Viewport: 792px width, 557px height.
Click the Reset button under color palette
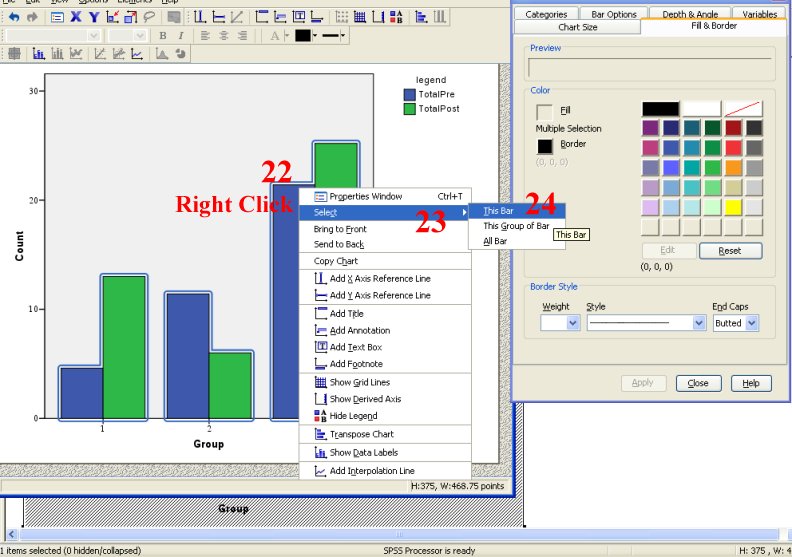[x=730, y=250]
